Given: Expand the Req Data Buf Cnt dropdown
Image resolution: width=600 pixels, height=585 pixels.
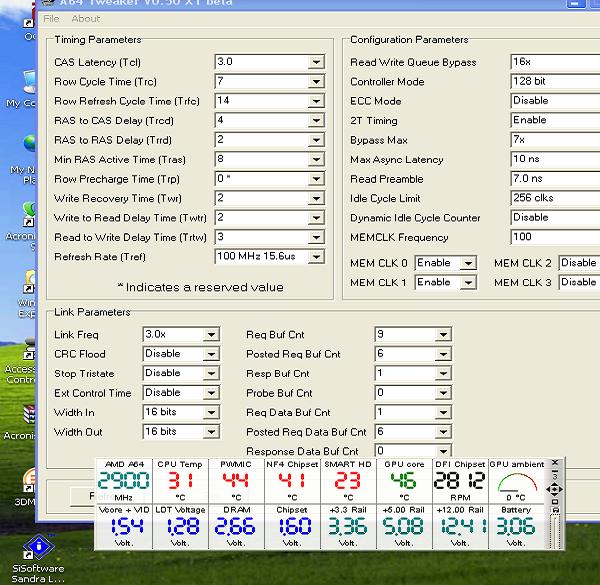Looking at the screenshot, I should tap(443, 412).
